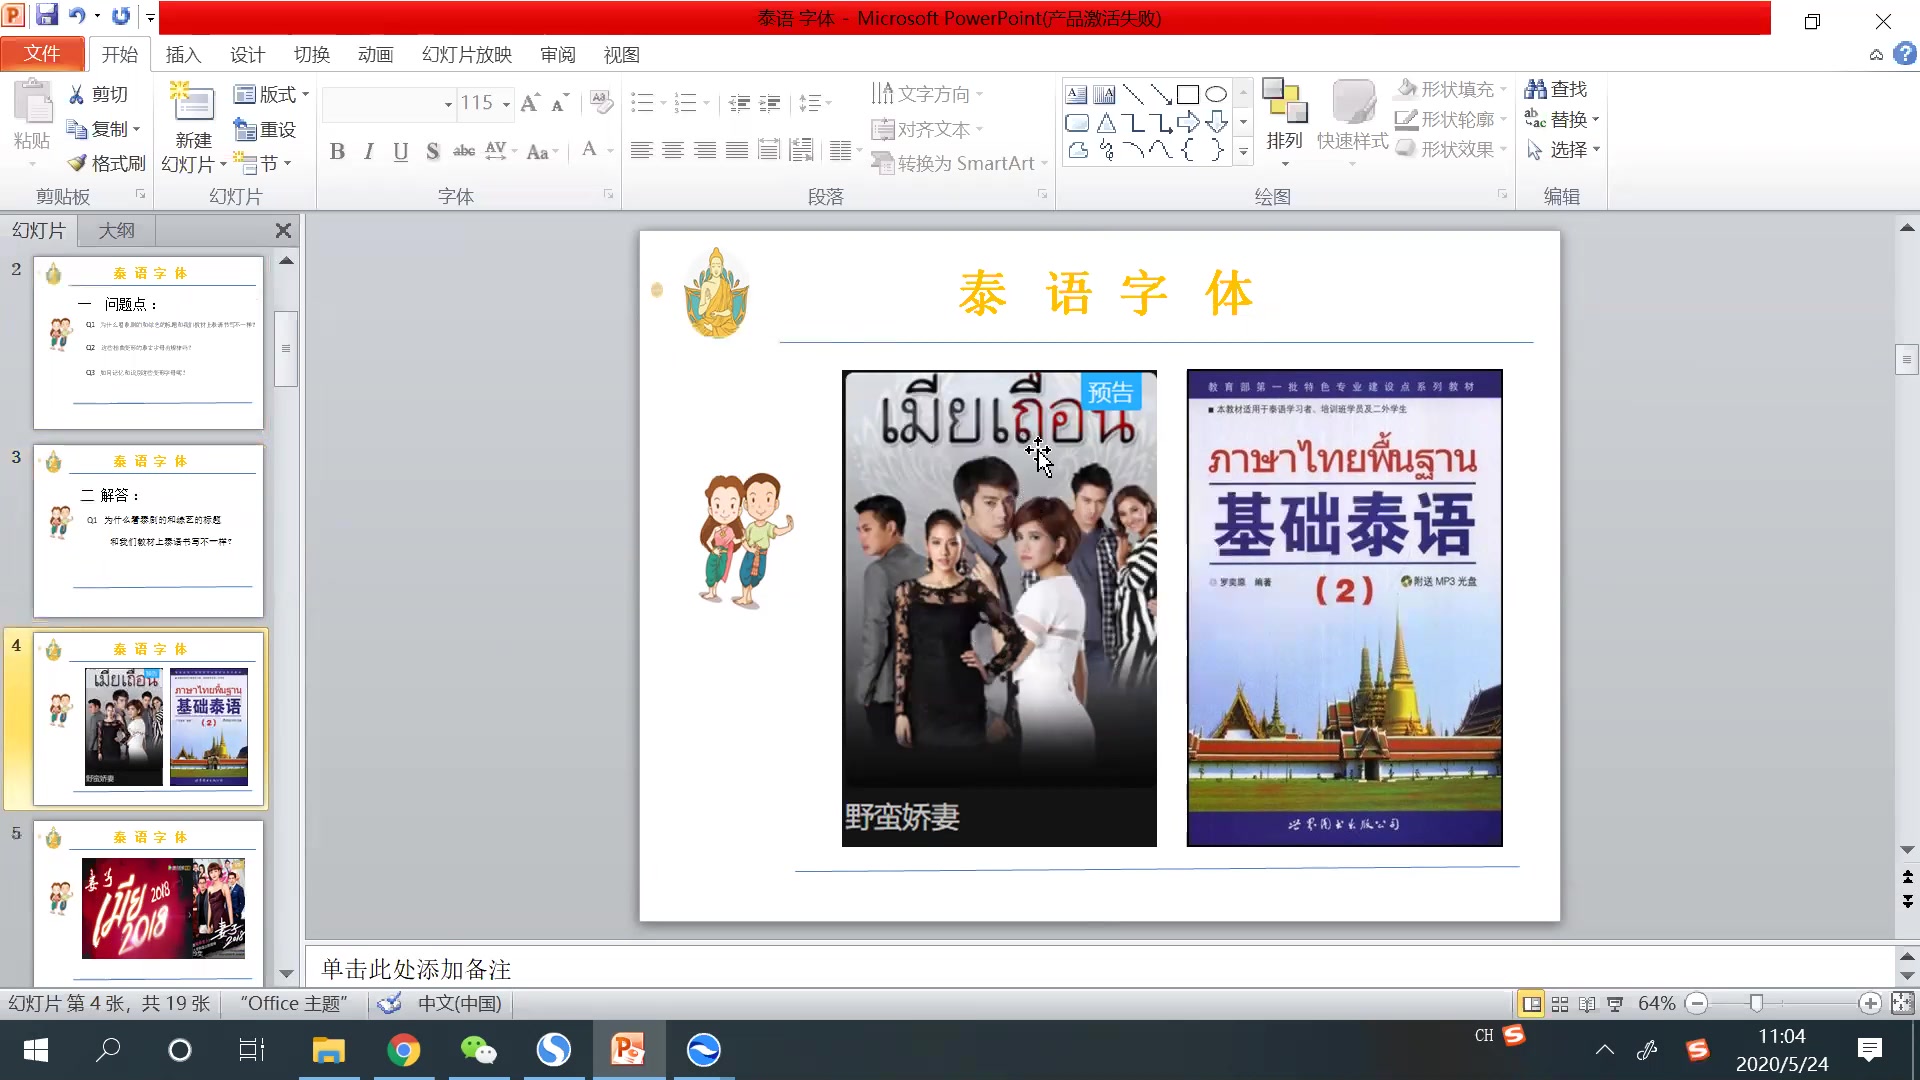Toggle Strikethrough formatting

click(464, 151)
